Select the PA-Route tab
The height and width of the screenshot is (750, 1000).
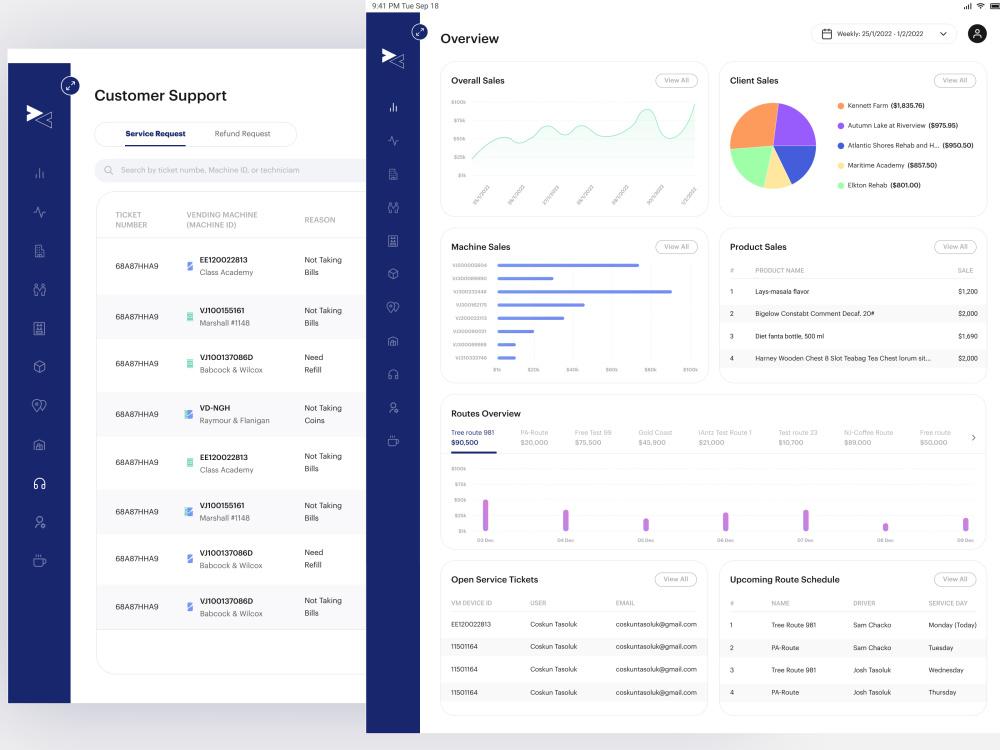tap(534, 438)
